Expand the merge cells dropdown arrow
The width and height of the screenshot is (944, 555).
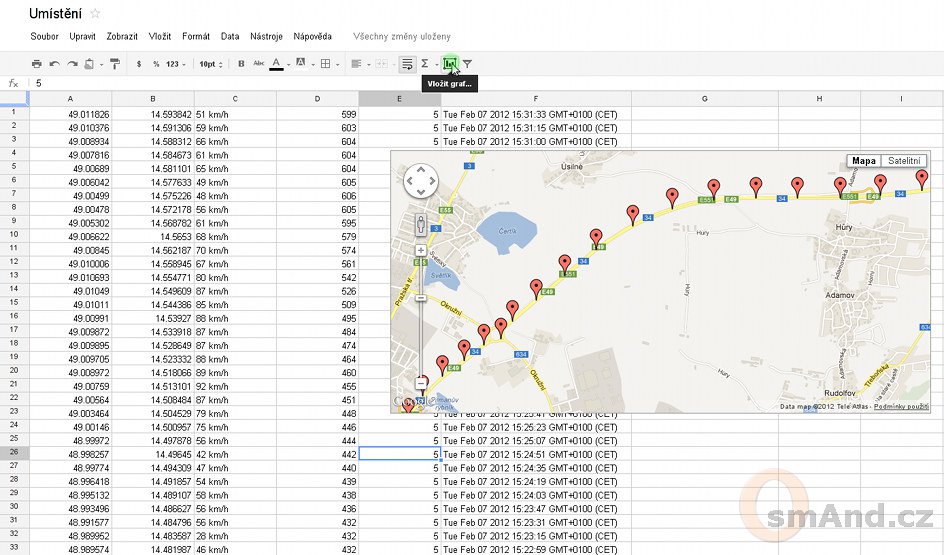point(393,64)
